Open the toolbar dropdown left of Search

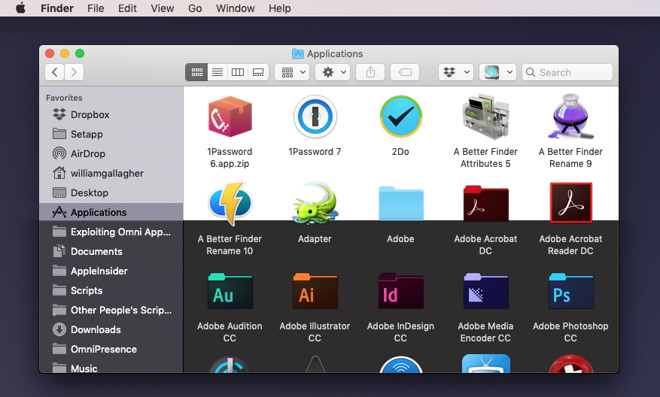(x=498, y=72)
